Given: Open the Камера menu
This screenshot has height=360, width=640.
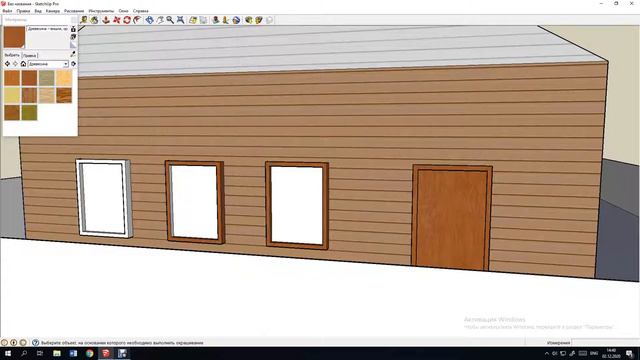Looking at the screenshot, I should pos(53,11).
